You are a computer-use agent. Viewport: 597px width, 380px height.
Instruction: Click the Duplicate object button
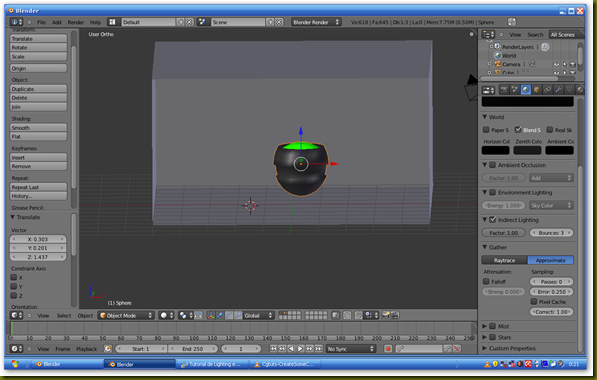(38, 89)
